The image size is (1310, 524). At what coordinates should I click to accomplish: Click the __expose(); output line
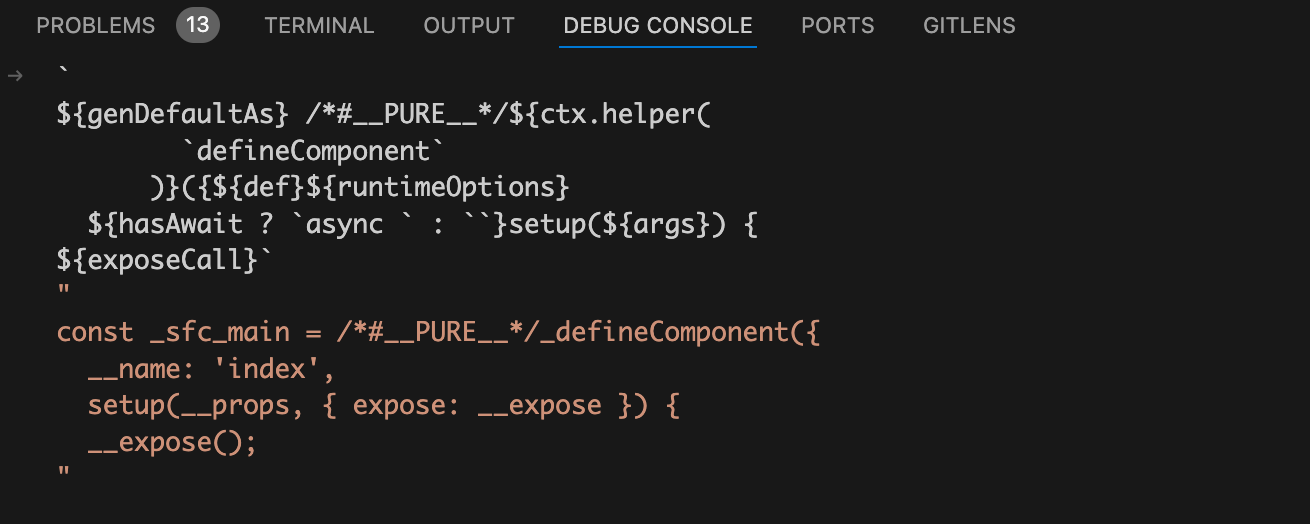tap(173, 441)
